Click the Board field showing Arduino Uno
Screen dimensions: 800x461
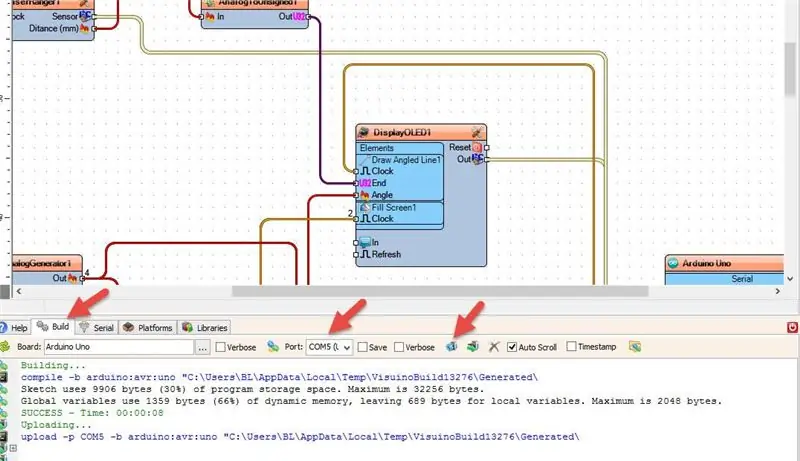(118, 347)
